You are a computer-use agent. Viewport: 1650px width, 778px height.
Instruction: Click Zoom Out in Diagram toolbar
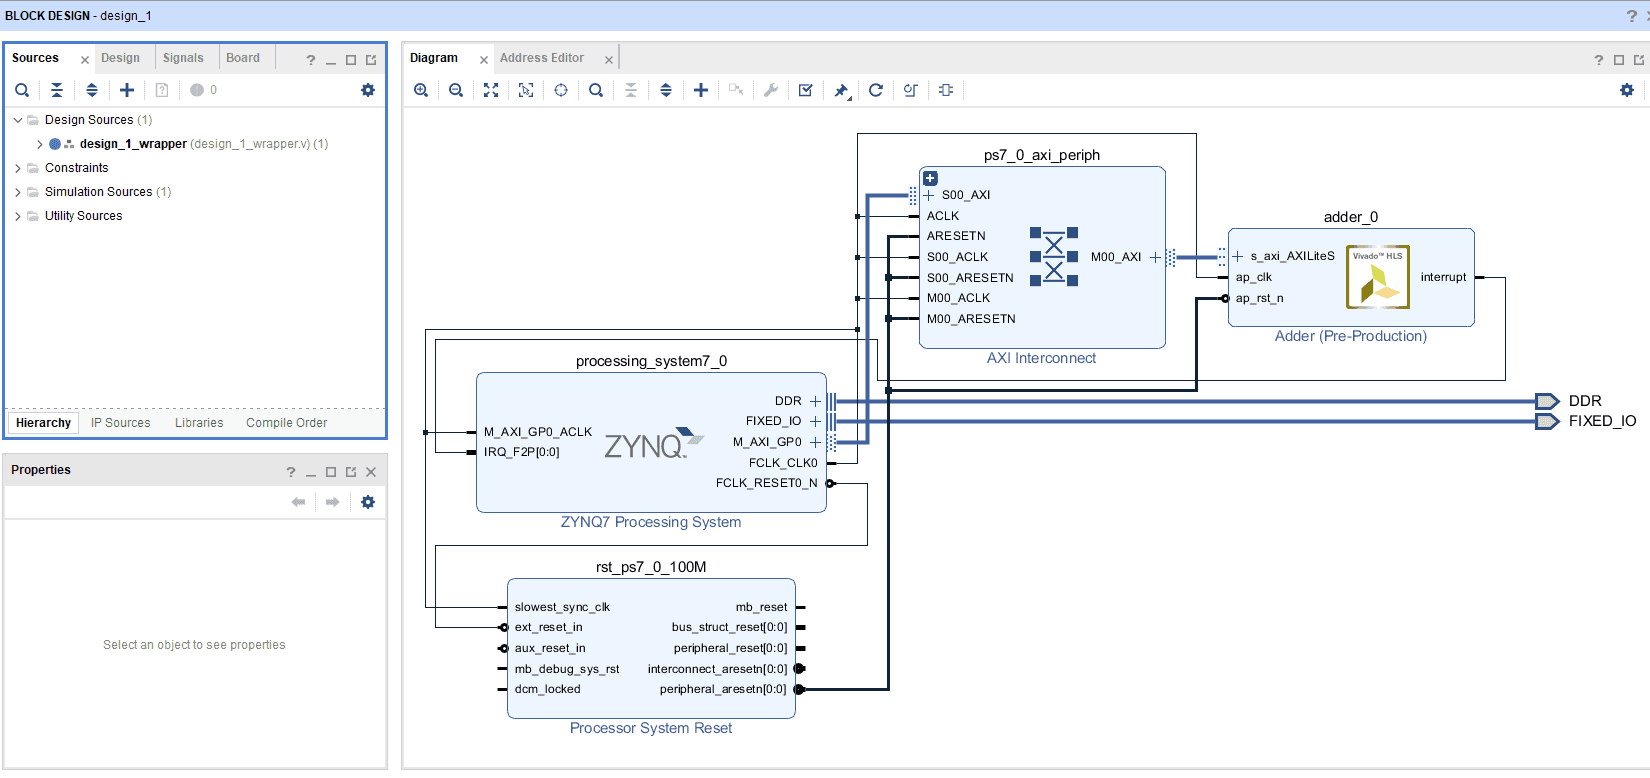point(456,90)
